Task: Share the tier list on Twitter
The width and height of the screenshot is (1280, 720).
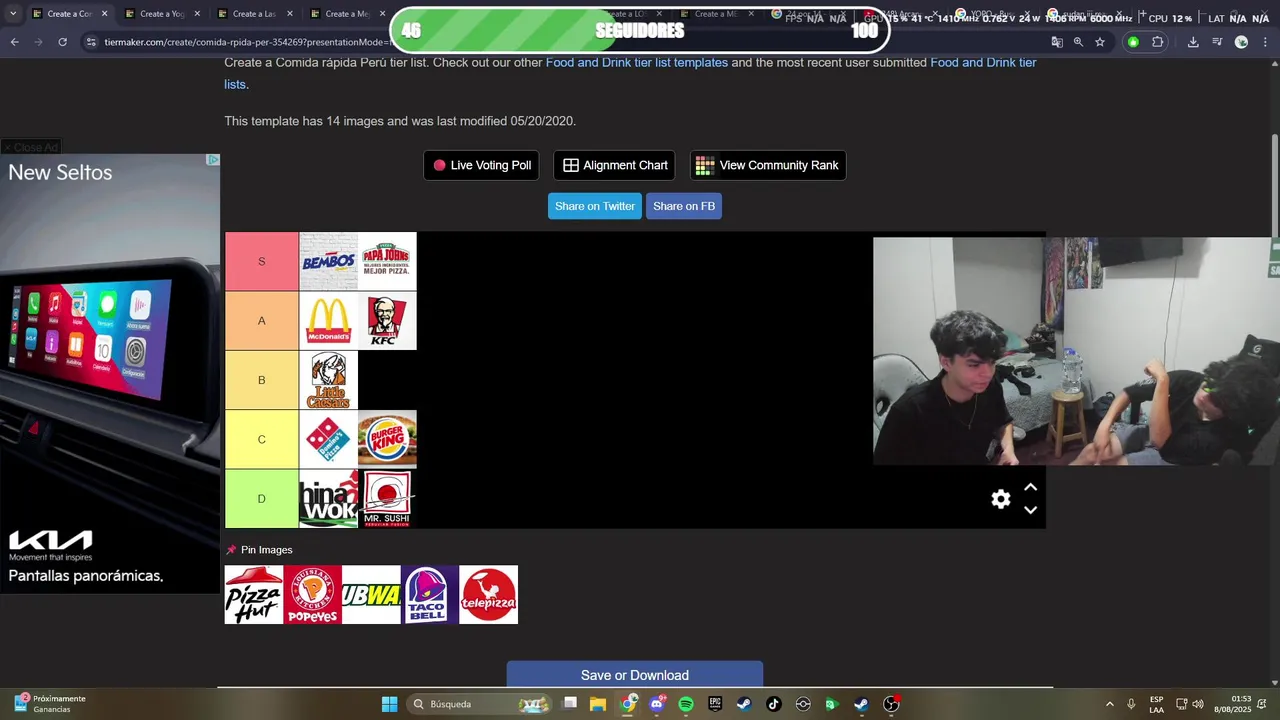Action: point(595,206)
